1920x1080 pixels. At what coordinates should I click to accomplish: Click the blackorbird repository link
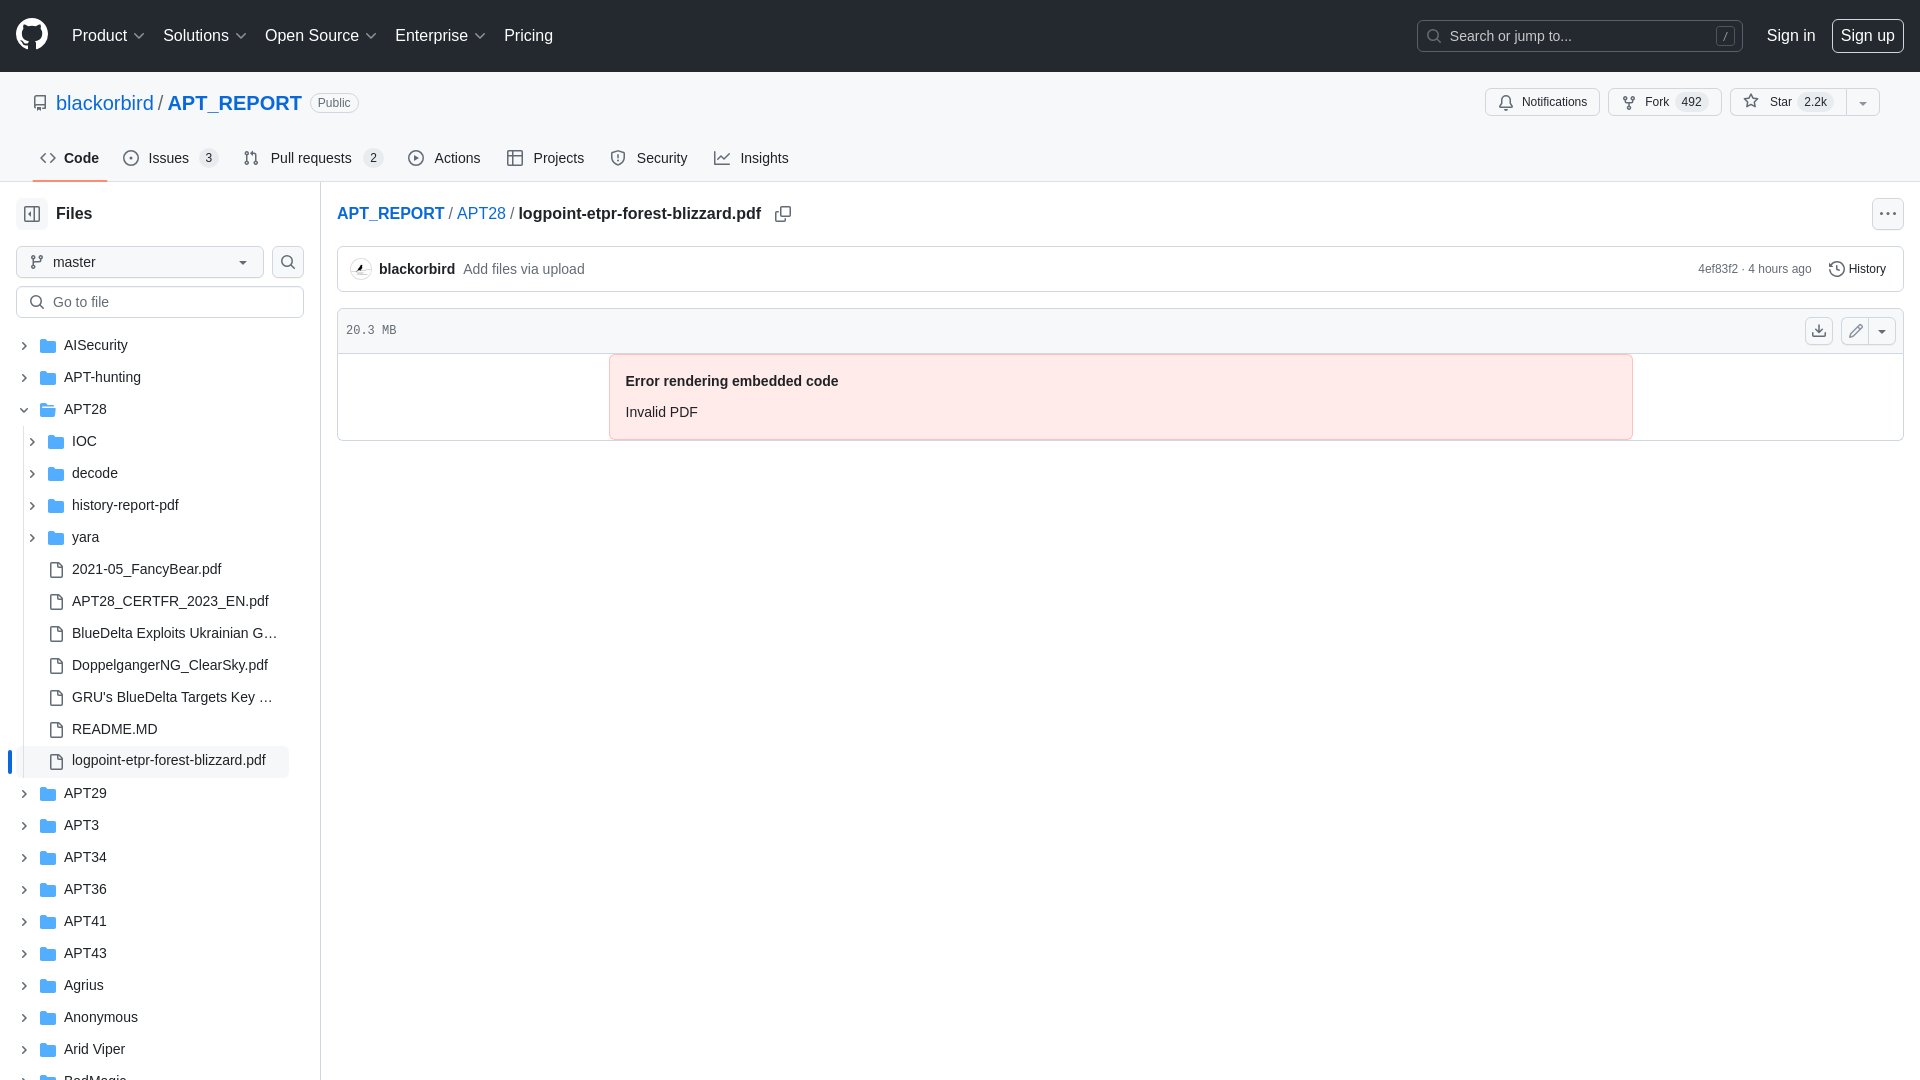(104, 102)
